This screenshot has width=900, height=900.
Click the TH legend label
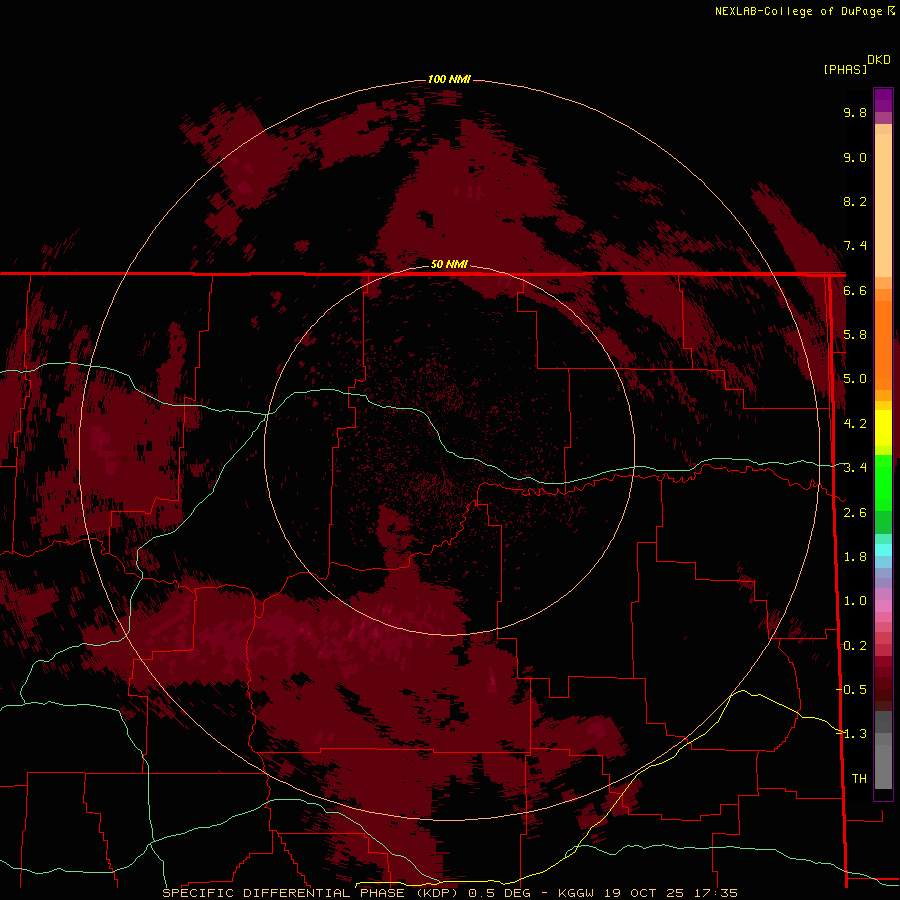click(x=859, y=779)
